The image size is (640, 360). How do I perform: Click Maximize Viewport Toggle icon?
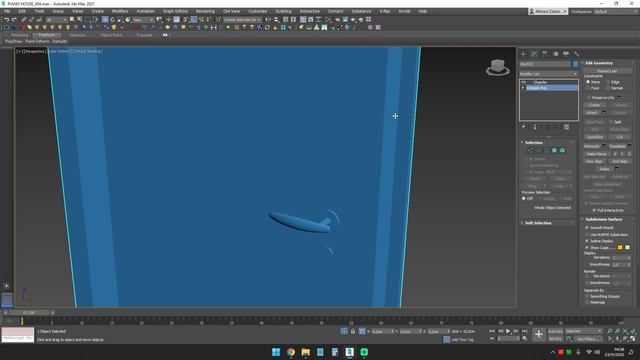[633, 339]
